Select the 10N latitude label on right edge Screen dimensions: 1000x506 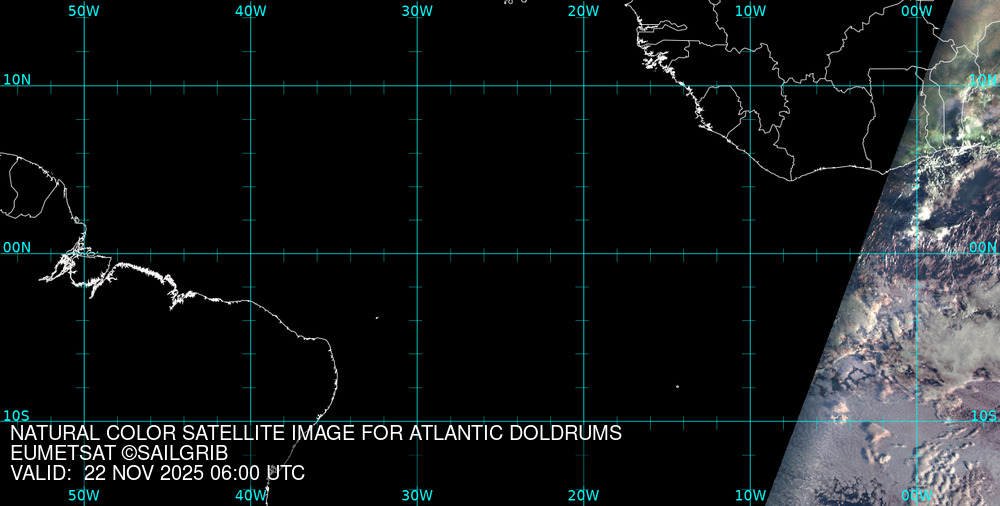point(982,79)
